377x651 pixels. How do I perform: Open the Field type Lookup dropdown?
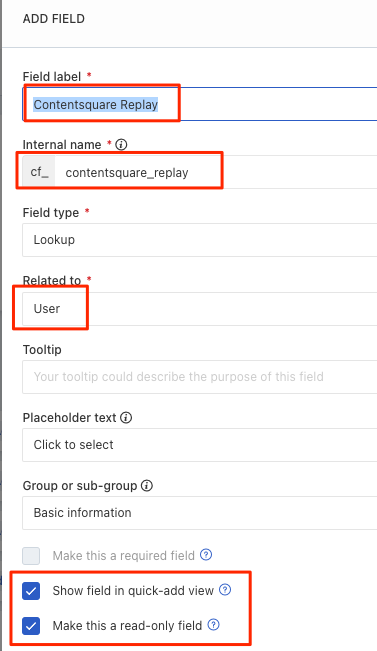point(200,240)
